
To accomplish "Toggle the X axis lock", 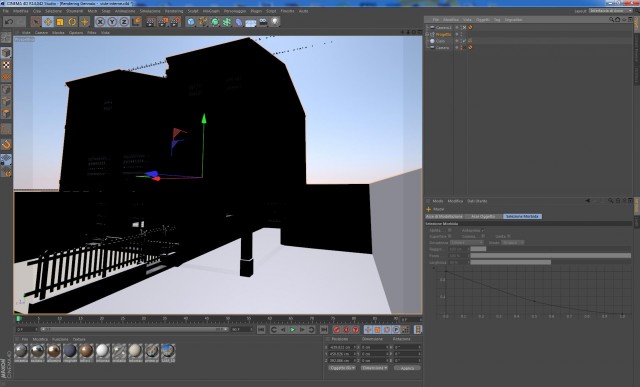I will 100,22.
